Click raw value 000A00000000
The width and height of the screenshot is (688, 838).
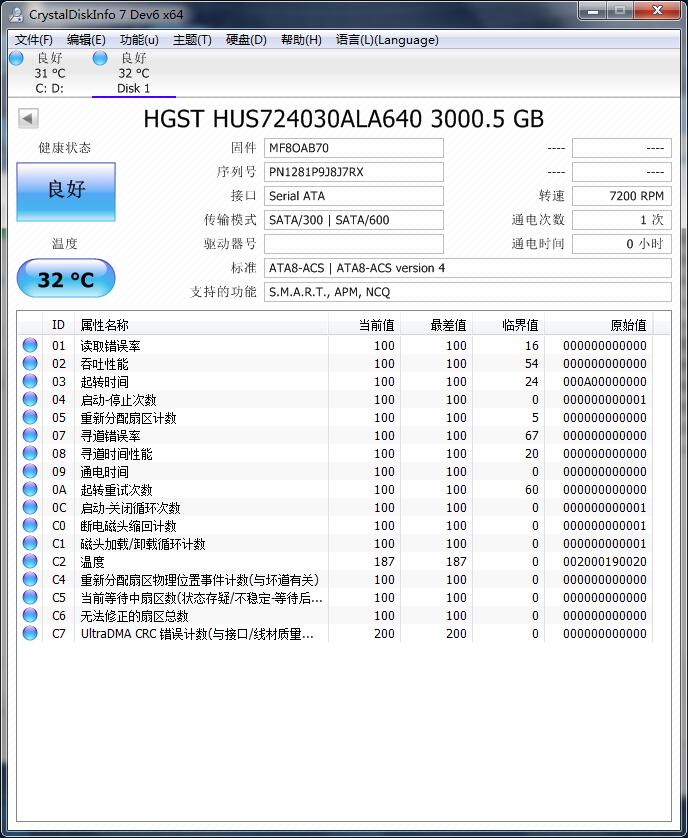pyautogui.click(x=605, y=382)
